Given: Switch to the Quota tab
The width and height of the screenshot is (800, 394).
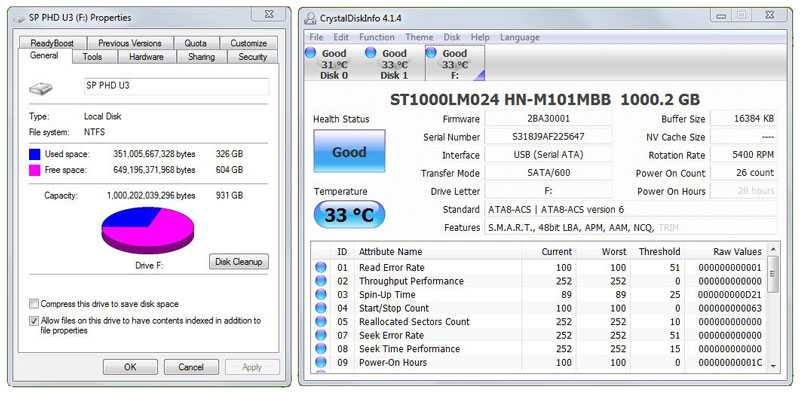Looking at the screenshot, I should point(195,43).
